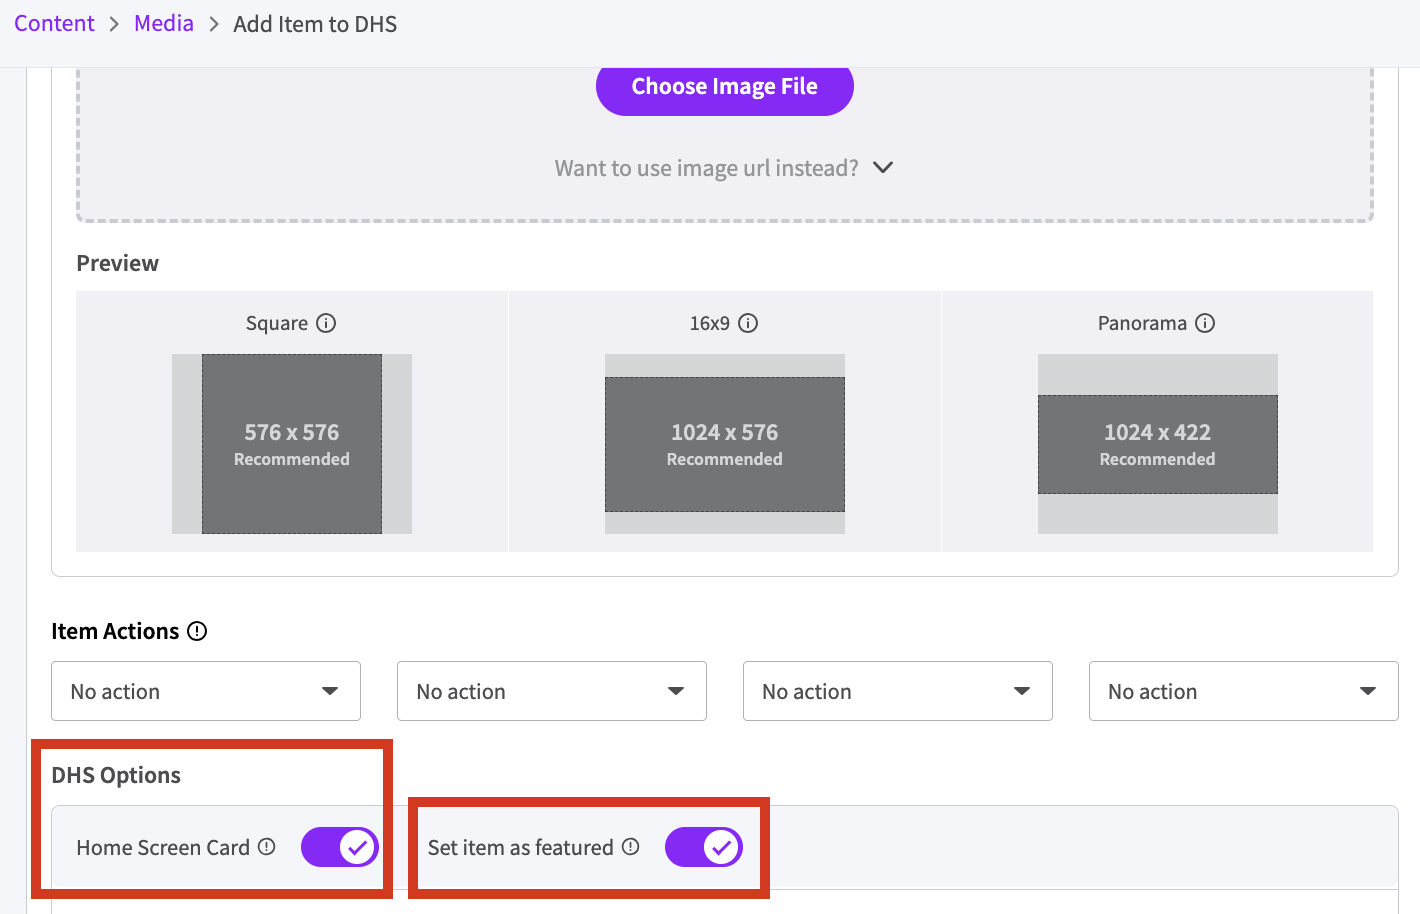Click the Item Actions info icon
The image size is (1420, 914).
(197, 631)
